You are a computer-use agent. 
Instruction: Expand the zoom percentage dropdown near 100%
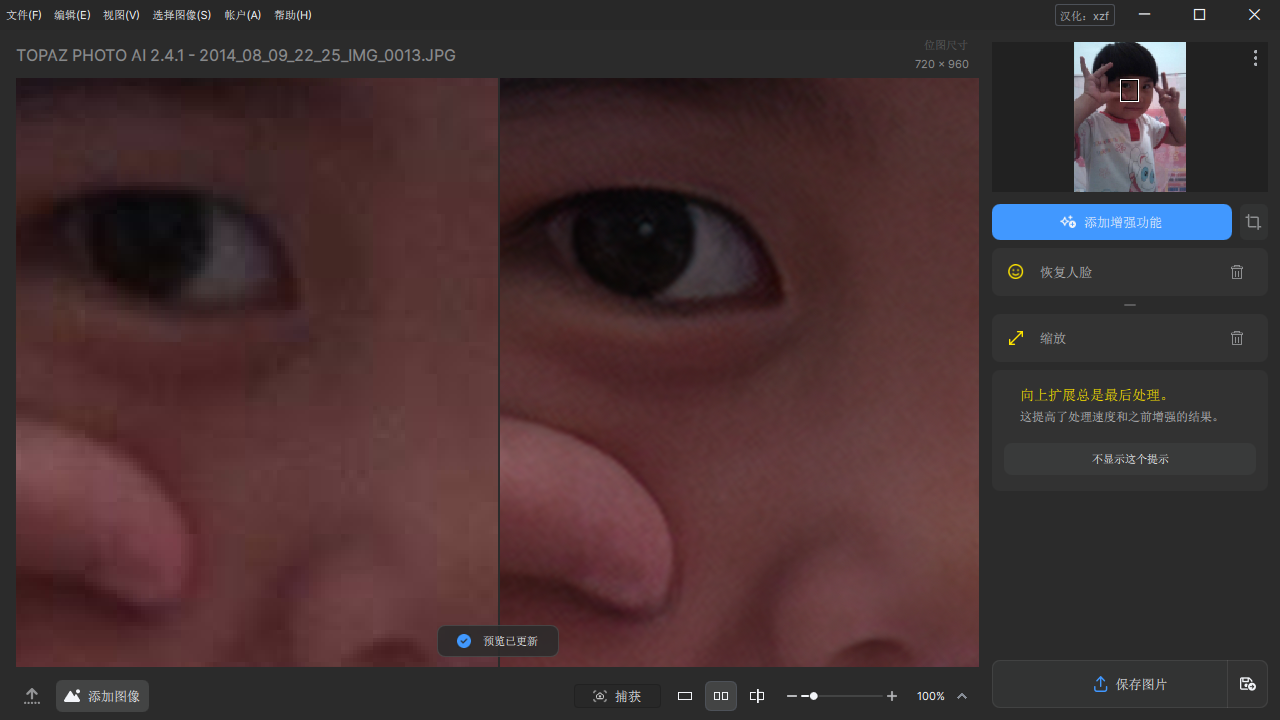pyautogui.click(x=961, y=695)
